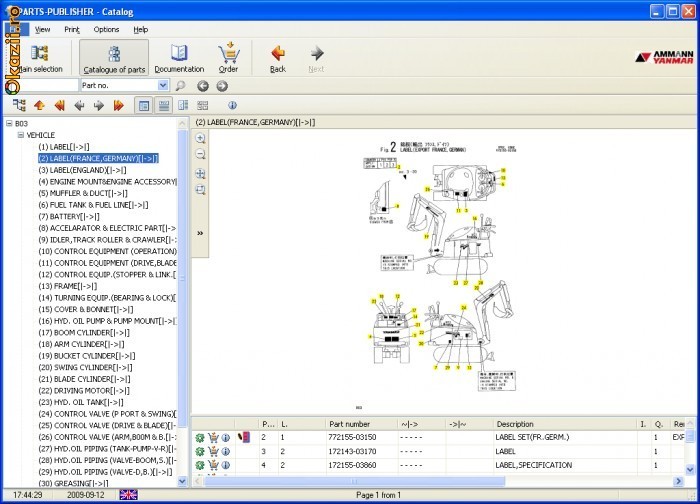Toggle the side-by-side layout view button
Viewport: 700px width, 504px height.
click(183, 105)
